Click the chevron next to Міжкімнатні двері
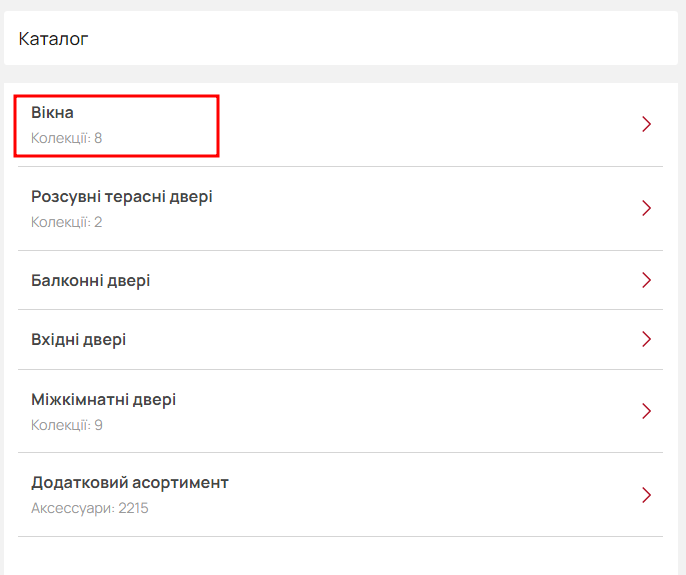Image resolution: width=686 pixels, height=575 pixels. (x=647, y=411)
